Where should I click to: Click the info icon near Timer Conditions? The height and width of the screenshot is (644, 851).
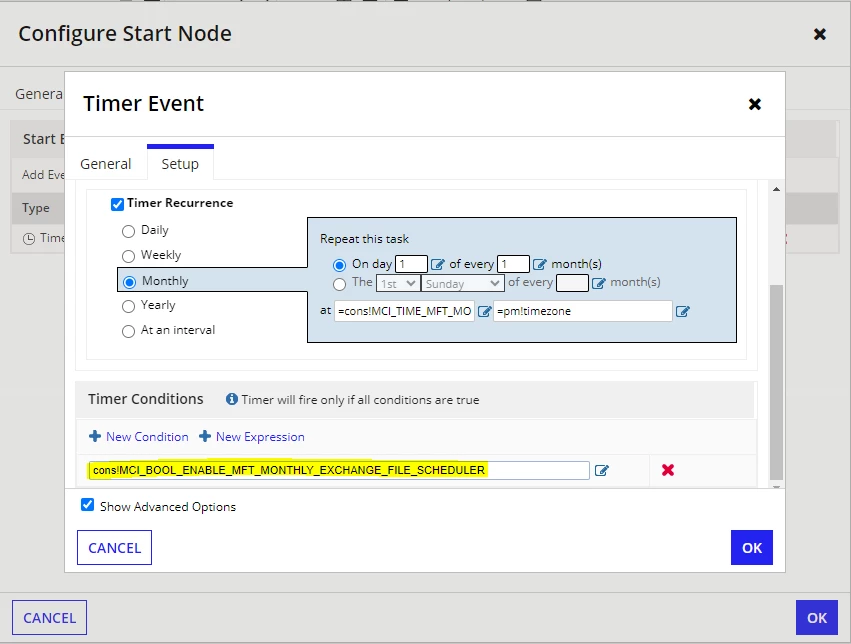pos(232,399)
